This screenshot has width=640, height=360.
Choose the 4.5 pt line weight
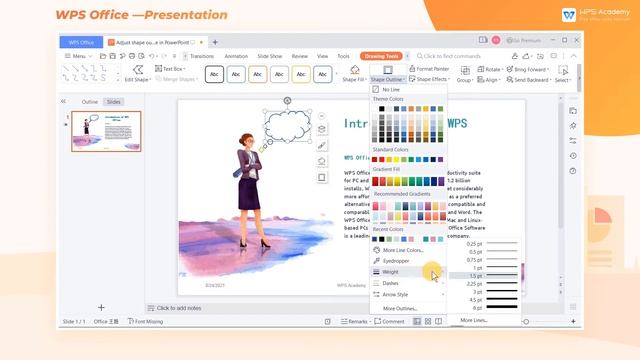pos(484,300)
